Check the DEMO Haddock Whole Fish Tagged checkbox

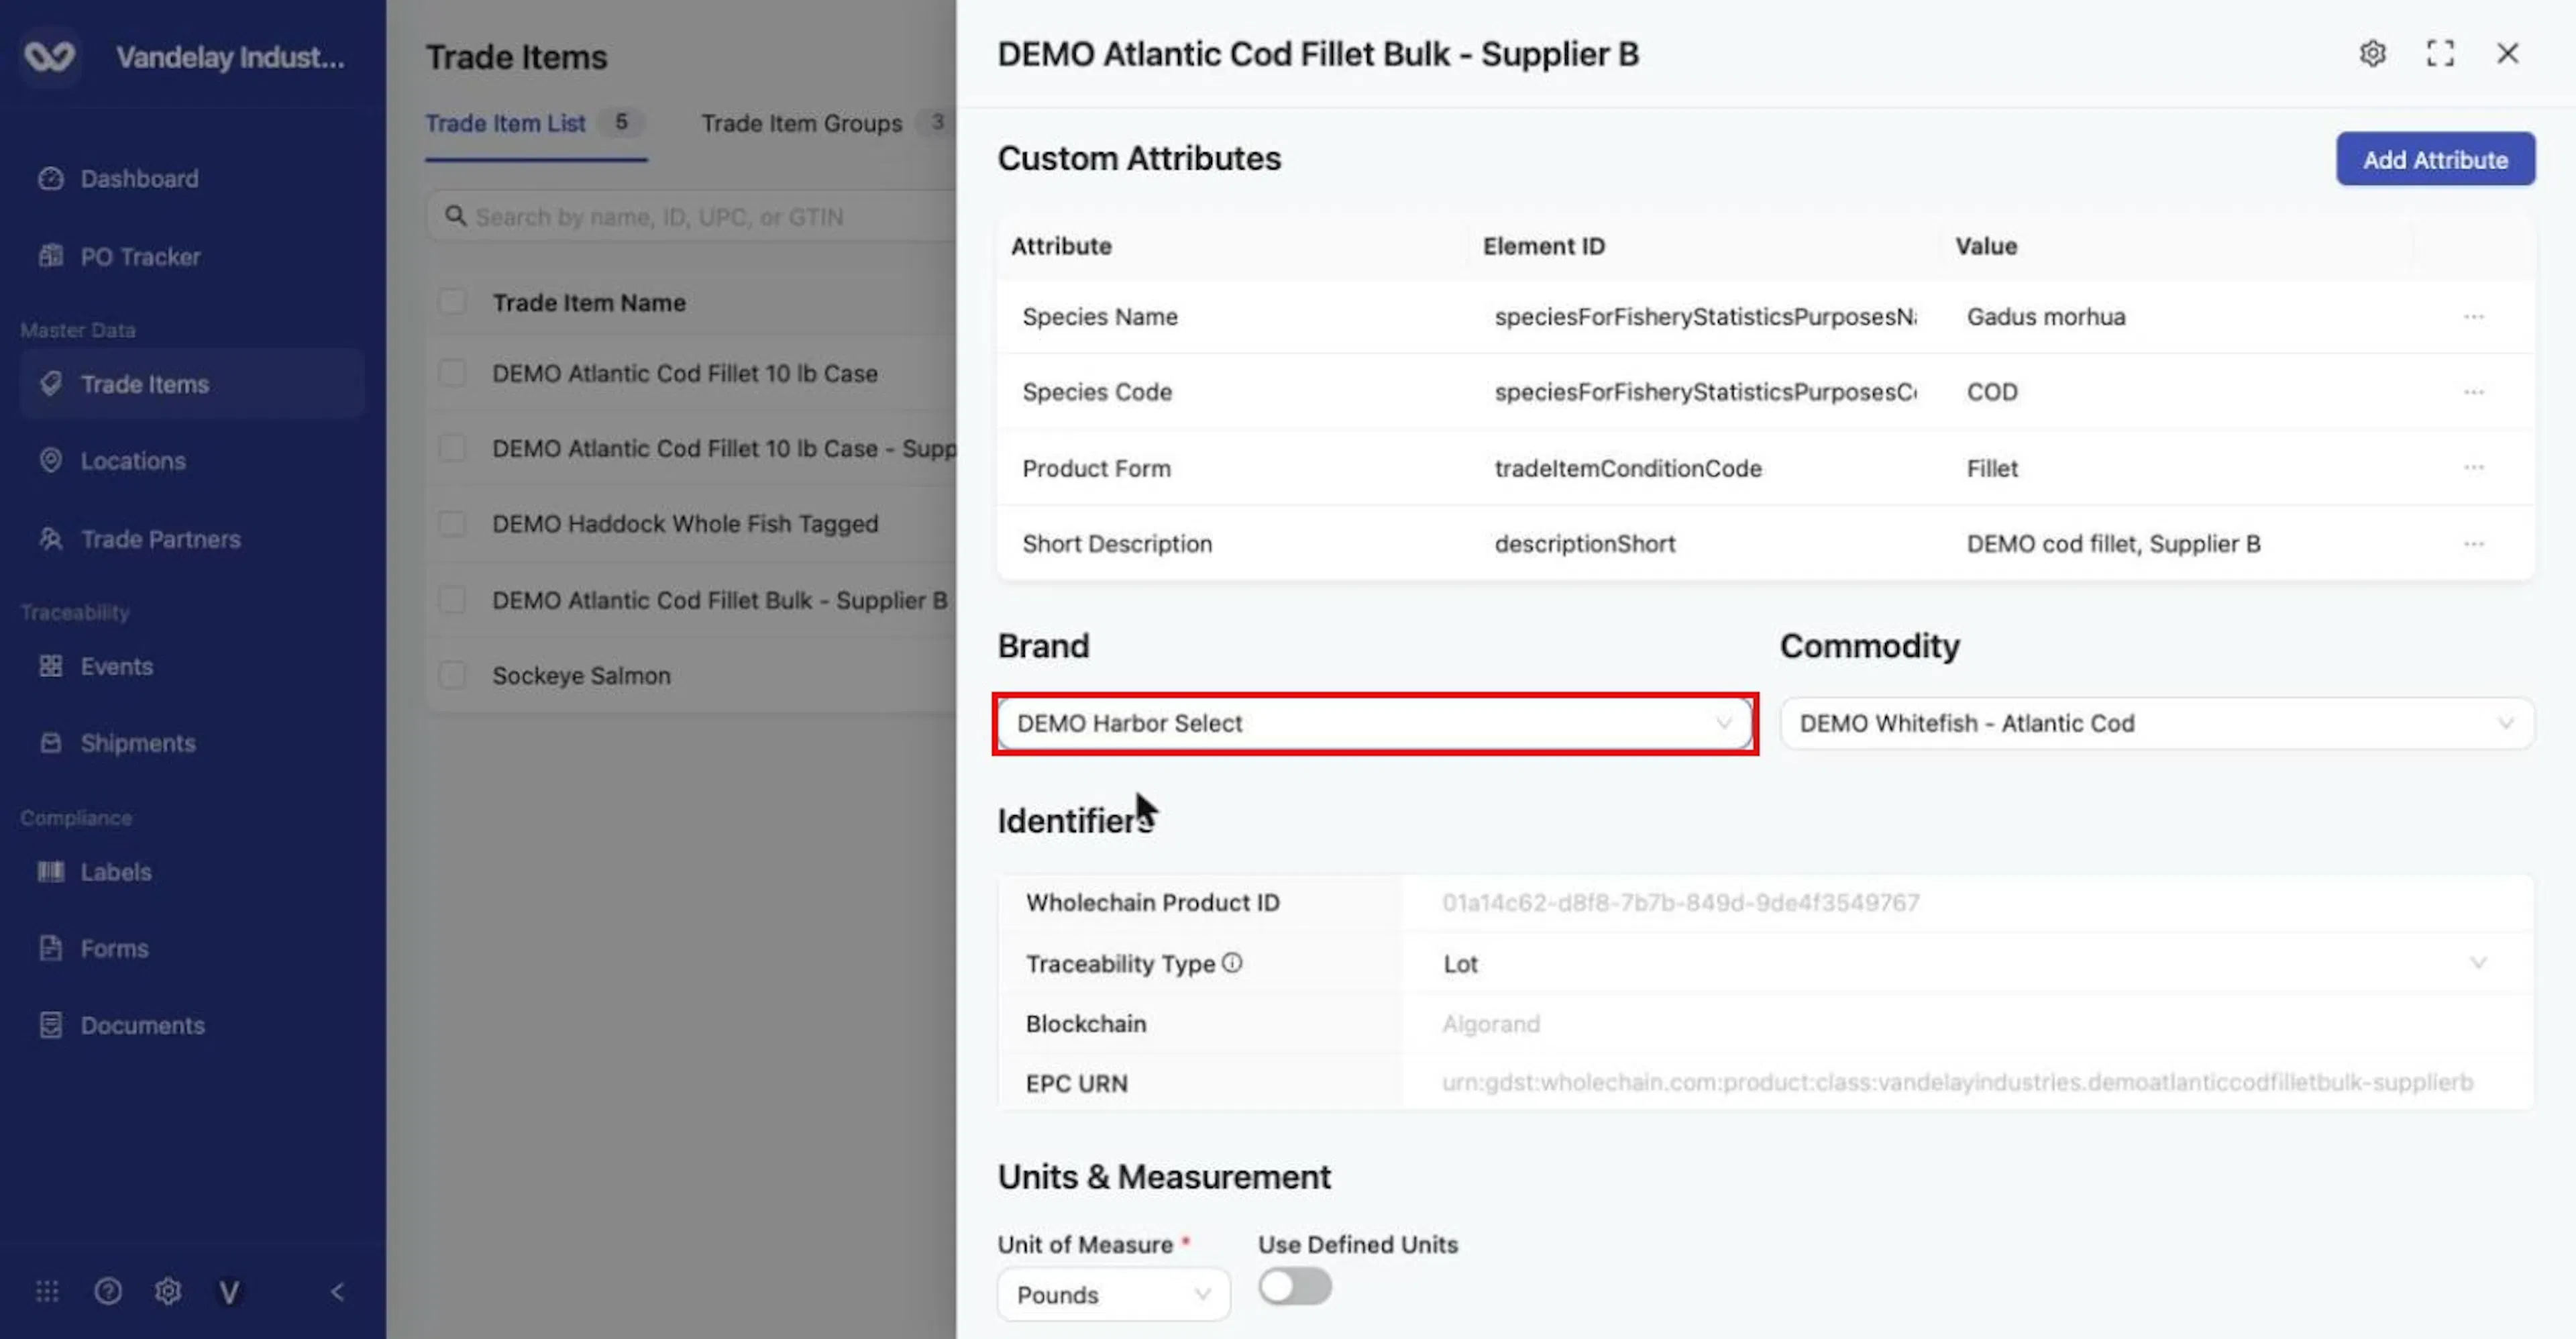click(x=452, y=524)
